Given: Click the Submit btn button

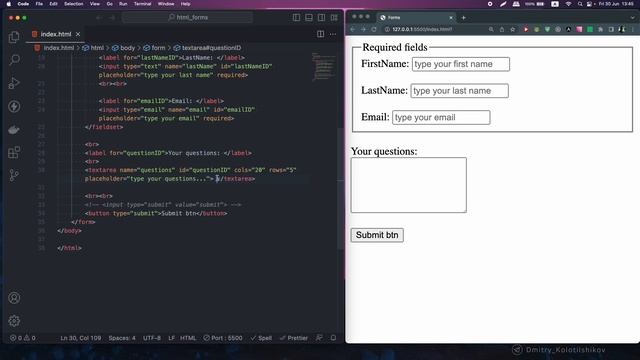Looking at the screenshot, I should (377, 235).
